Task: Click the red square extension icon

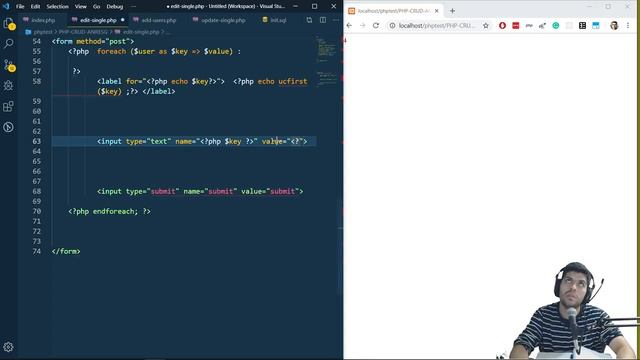Action: pos(516,25)
